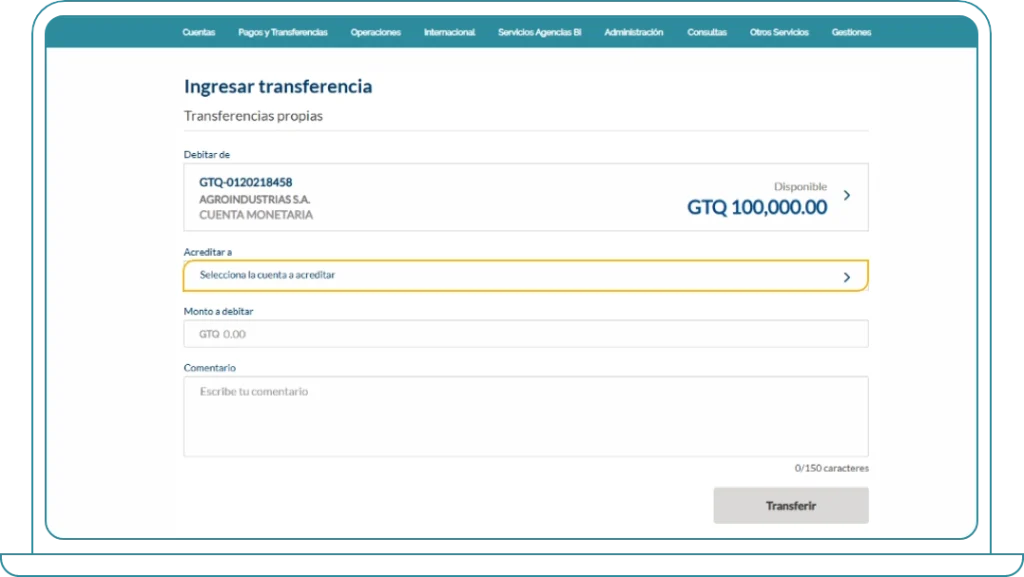Open the Selecciona la cuenta a acreditar dropdown

[500, 274]
